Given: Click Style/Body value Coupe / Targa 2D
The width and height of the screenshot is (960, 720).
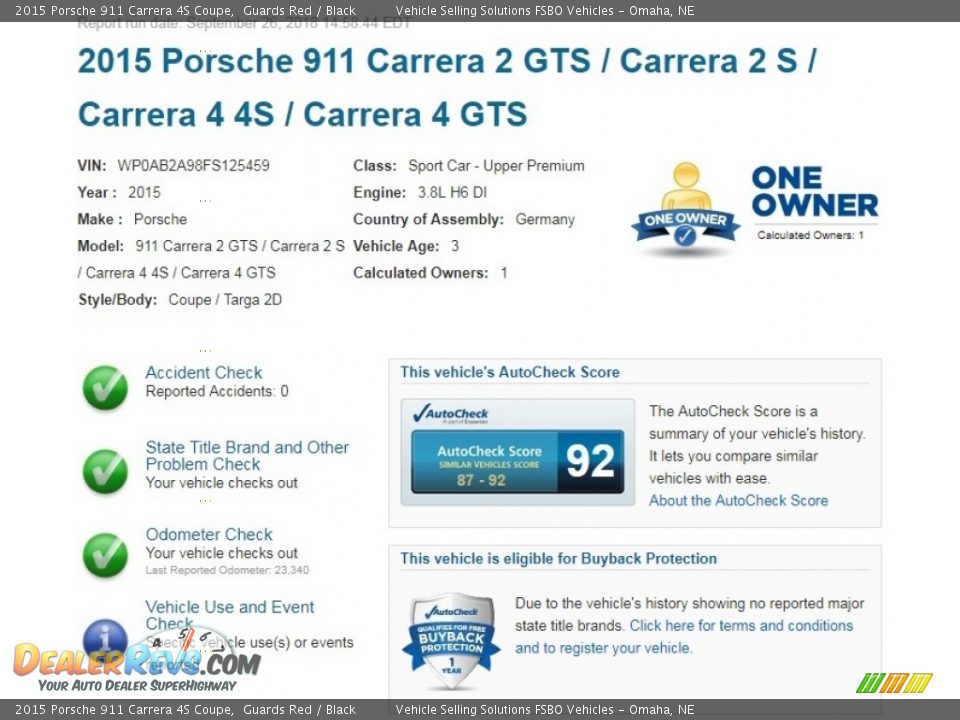Looking at the screenshot, I should 225,299.
